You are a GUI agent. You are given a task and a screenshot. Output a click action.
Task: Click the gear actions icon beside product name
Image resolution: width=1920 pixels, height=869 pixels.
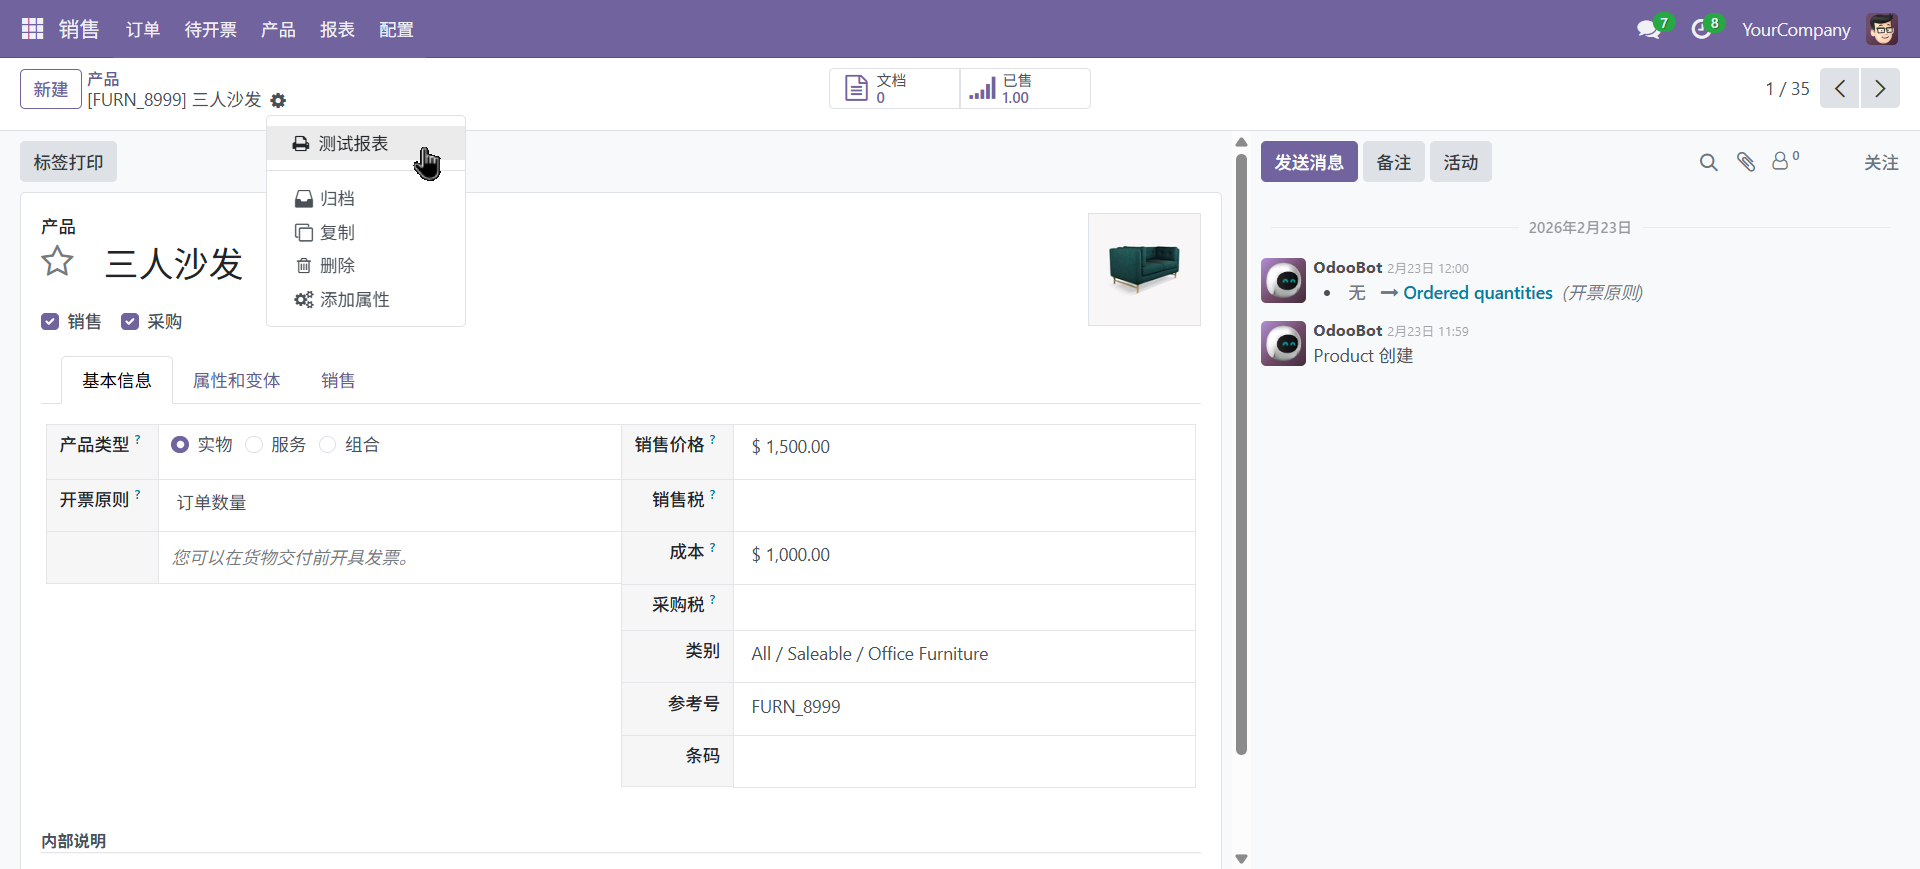(278, 100)
